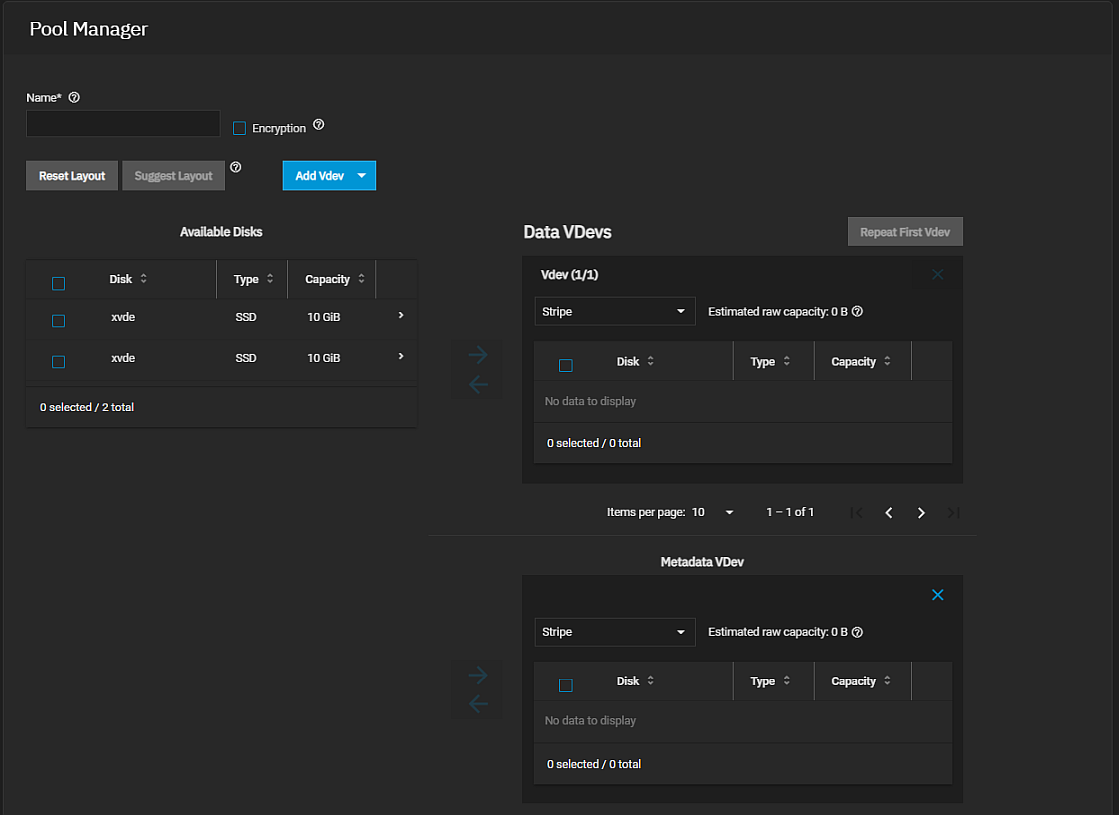The image size is (1119, 815).
Task: Click right arrow to add disks to Data VDev
Action: click(478, 355)
